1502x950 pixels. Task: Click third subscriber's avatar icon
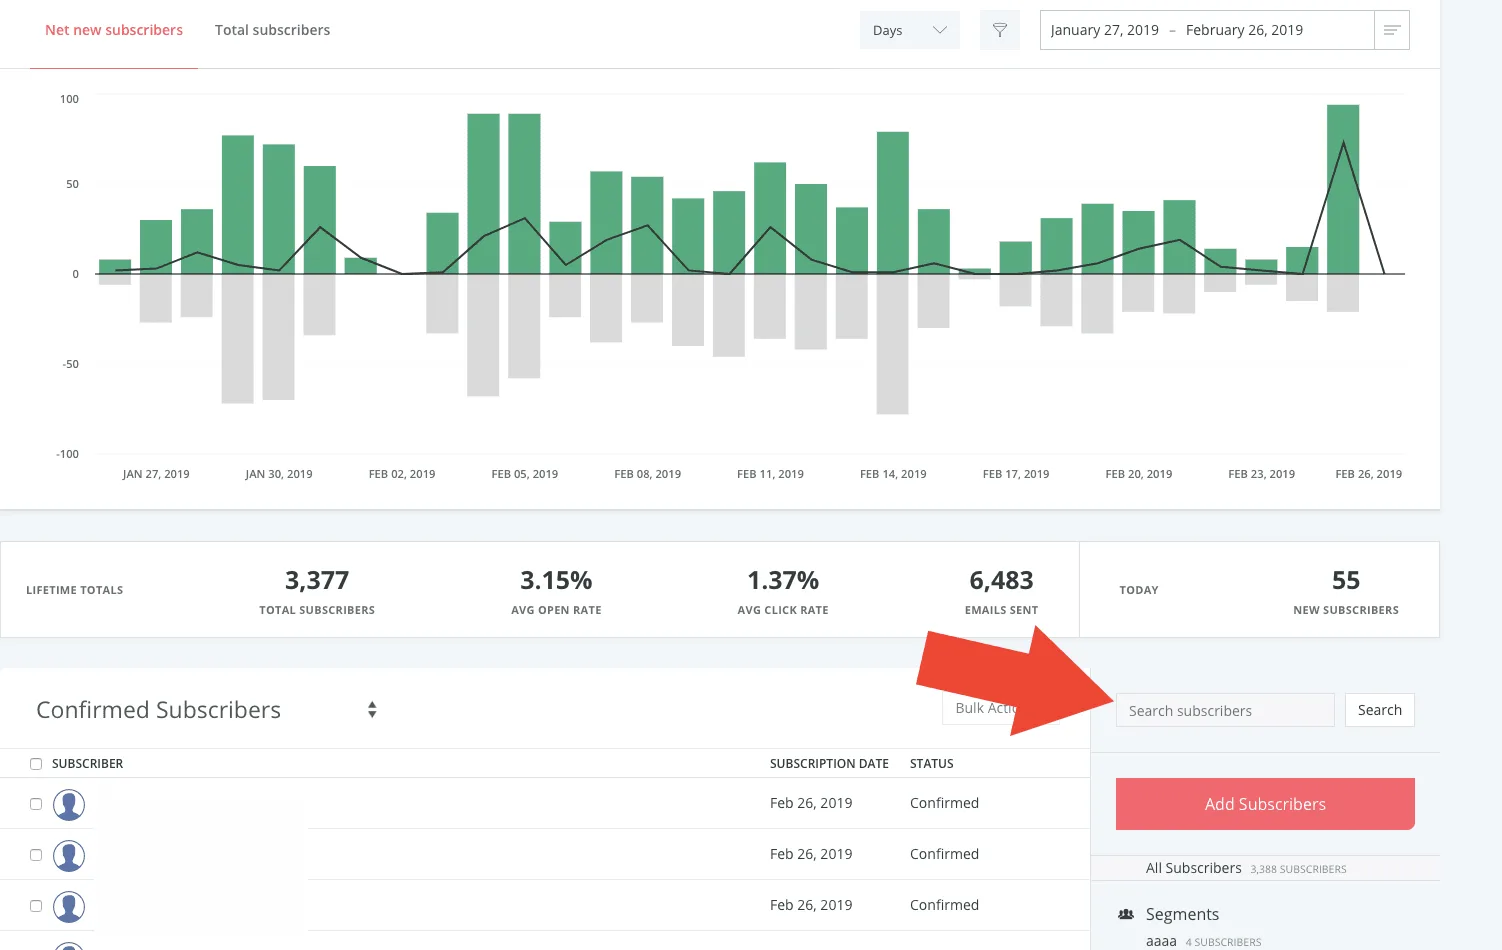[69, 906]
